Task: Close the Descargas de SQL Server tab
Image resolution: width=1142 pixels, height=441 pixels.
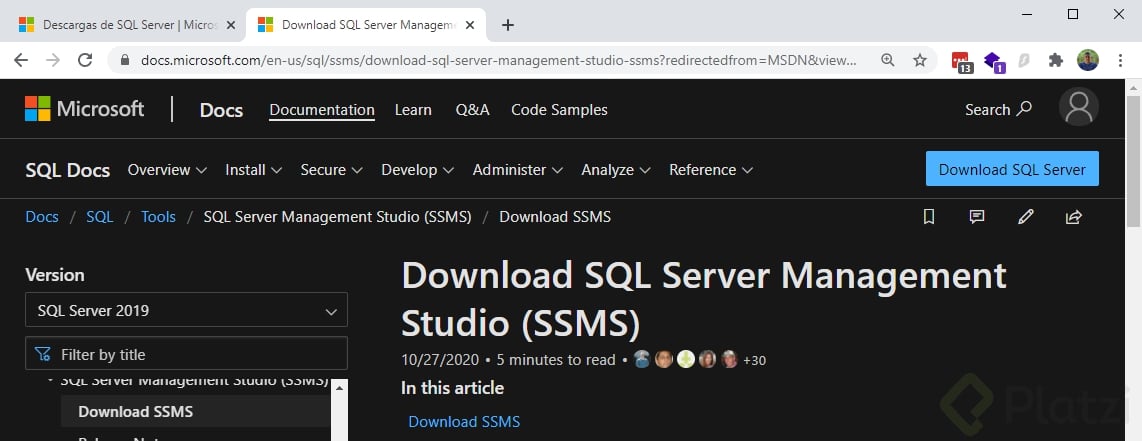Action: pyautogui.click(x=231, y=25)
